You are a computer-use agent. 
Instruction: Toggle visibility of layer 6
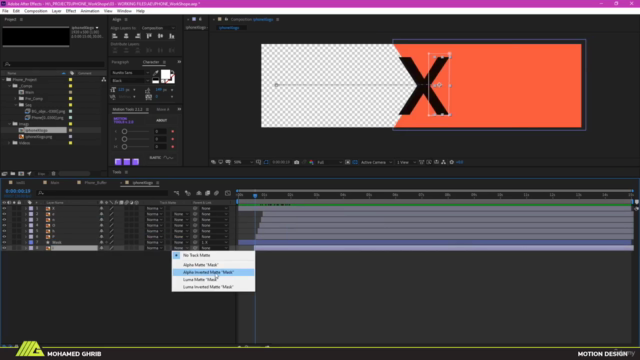[x=4, y=237]
